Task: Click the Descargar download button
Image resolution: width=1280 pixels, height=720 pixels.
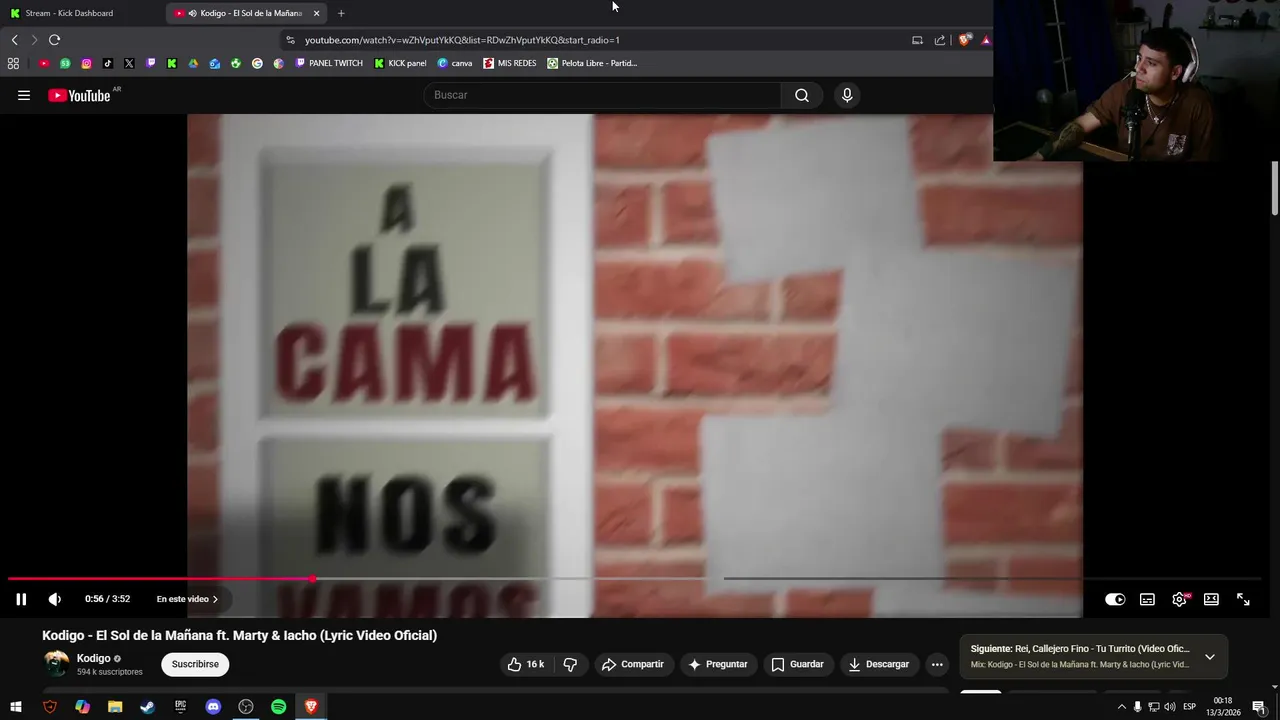Action: click(x=879, y=664)
